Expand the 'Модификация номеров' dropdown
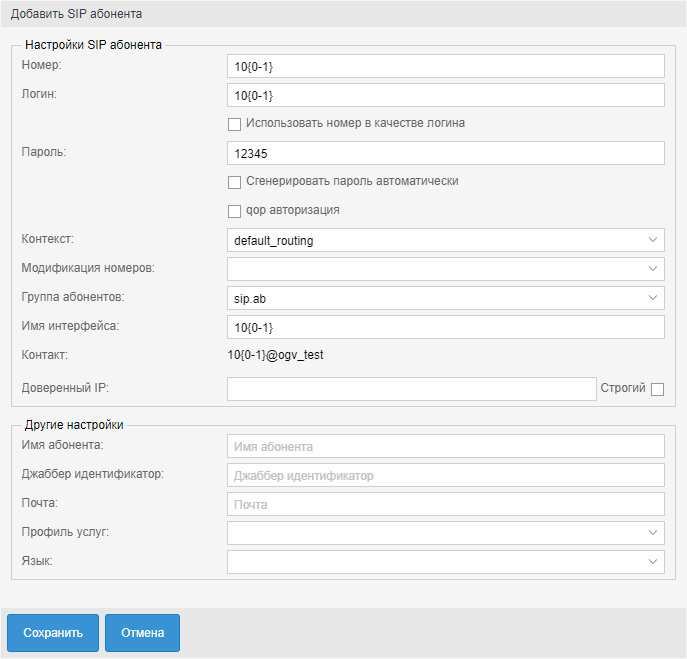 point(445,269)
